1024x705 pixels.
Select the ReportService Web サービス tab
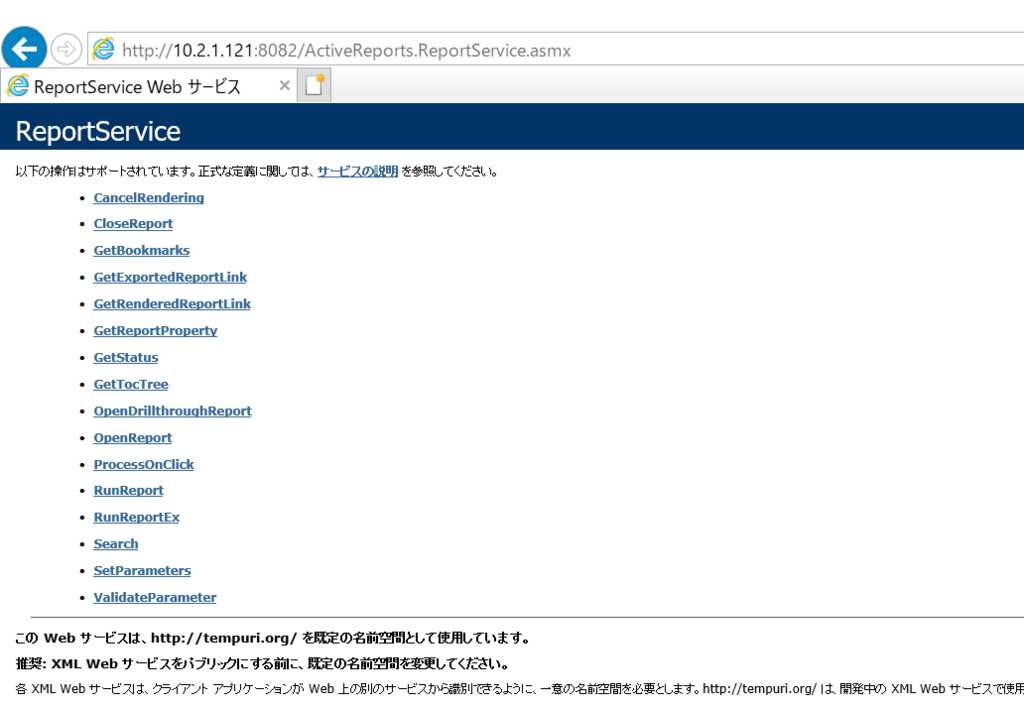pyautogui.click(x=149, y=86)
